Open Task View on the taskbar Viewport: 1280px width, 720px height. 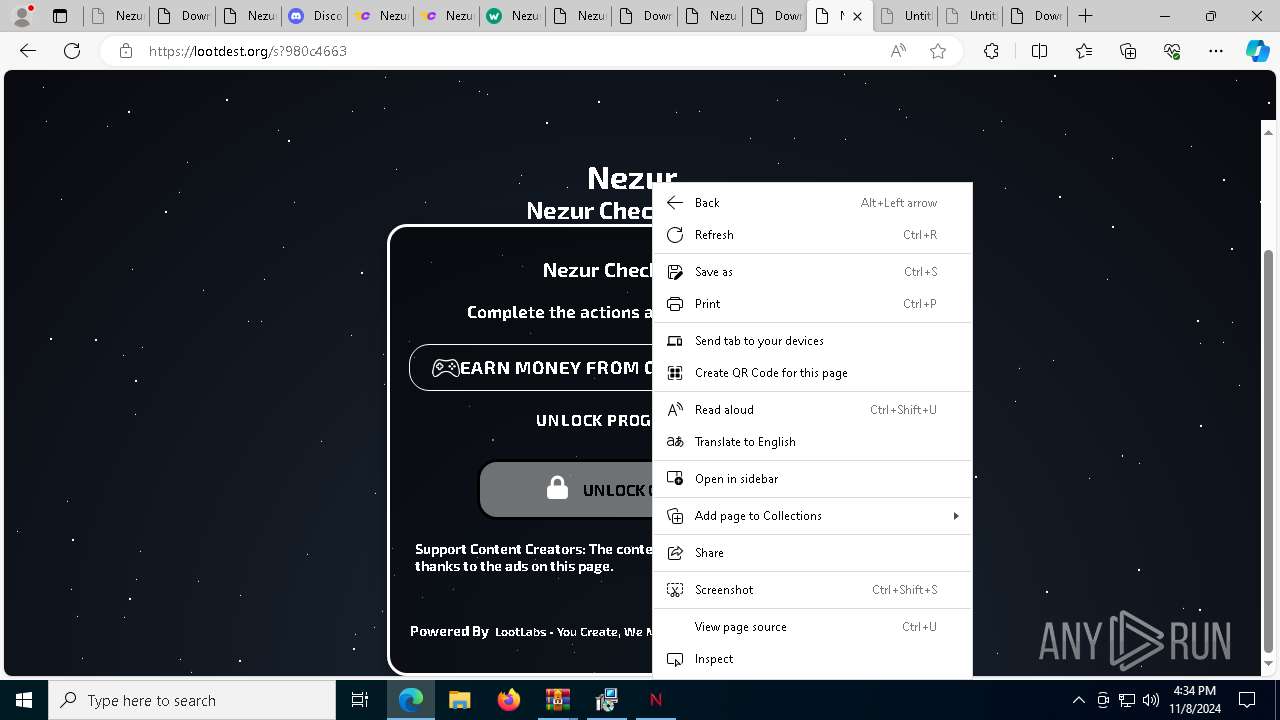click(360, 700)
